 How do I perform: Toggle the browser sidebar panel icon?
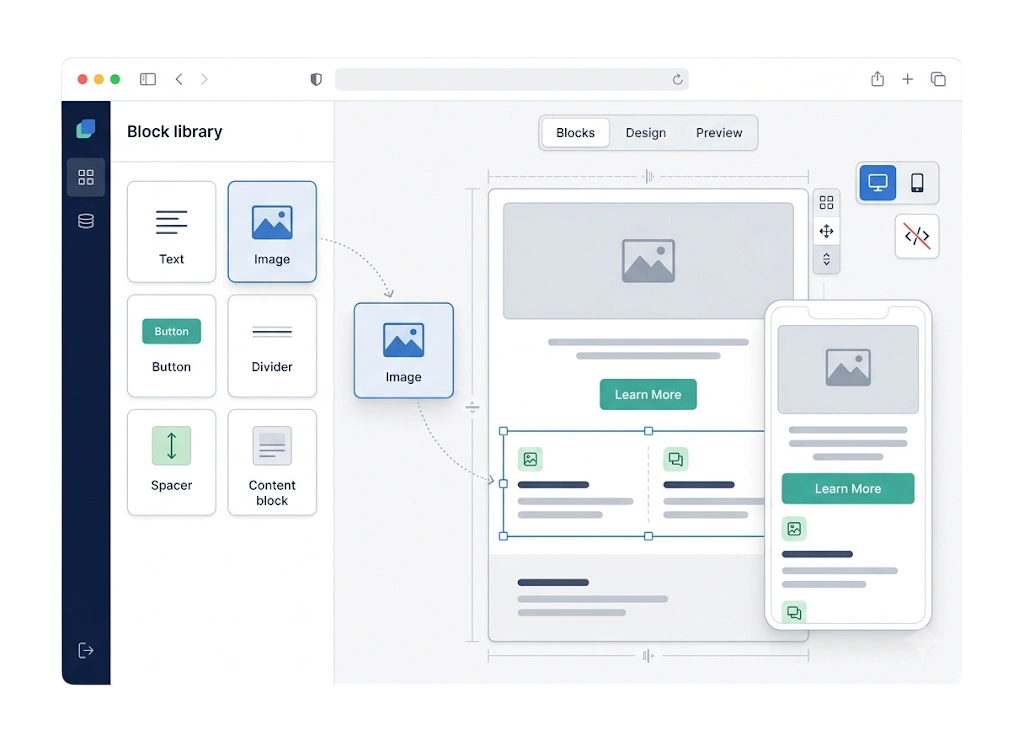[x=148, y=79]
